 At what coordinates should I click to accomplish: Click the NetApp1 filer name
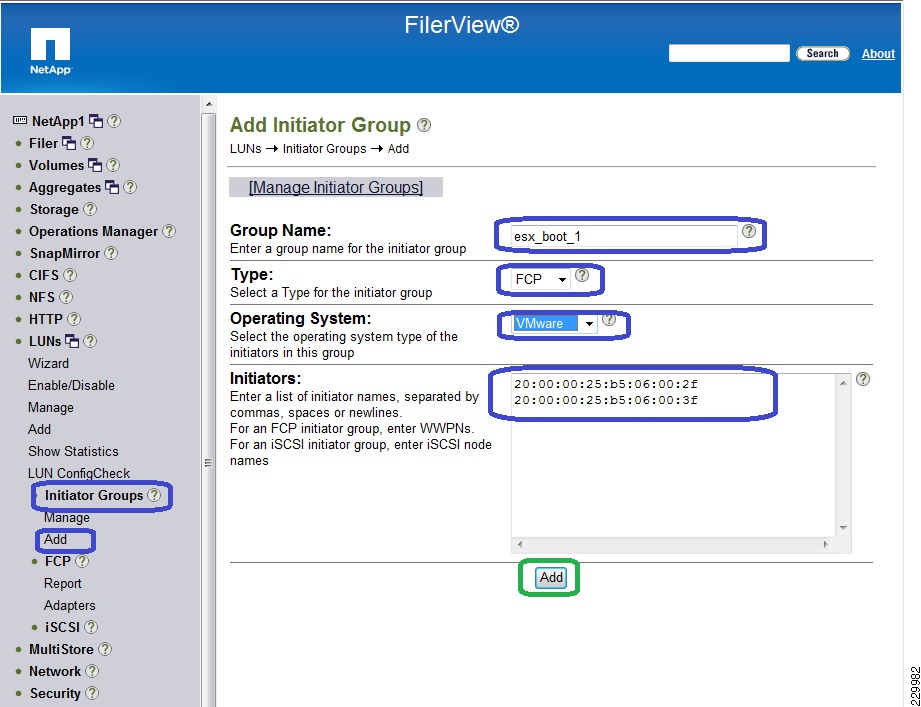coord(58,121)
